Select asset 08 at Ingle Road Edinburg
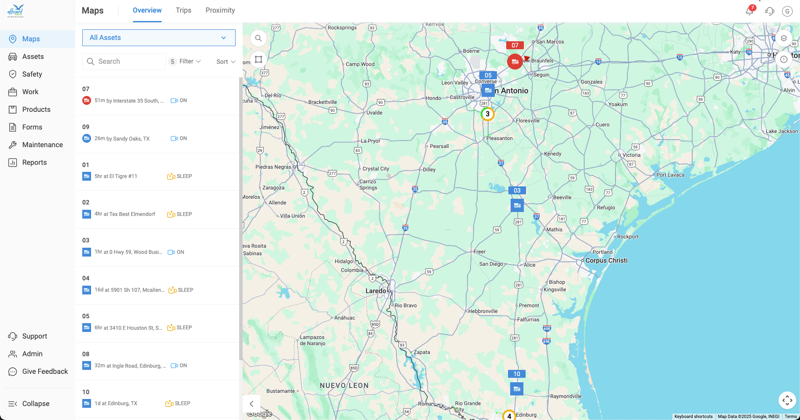 [159, 361]
